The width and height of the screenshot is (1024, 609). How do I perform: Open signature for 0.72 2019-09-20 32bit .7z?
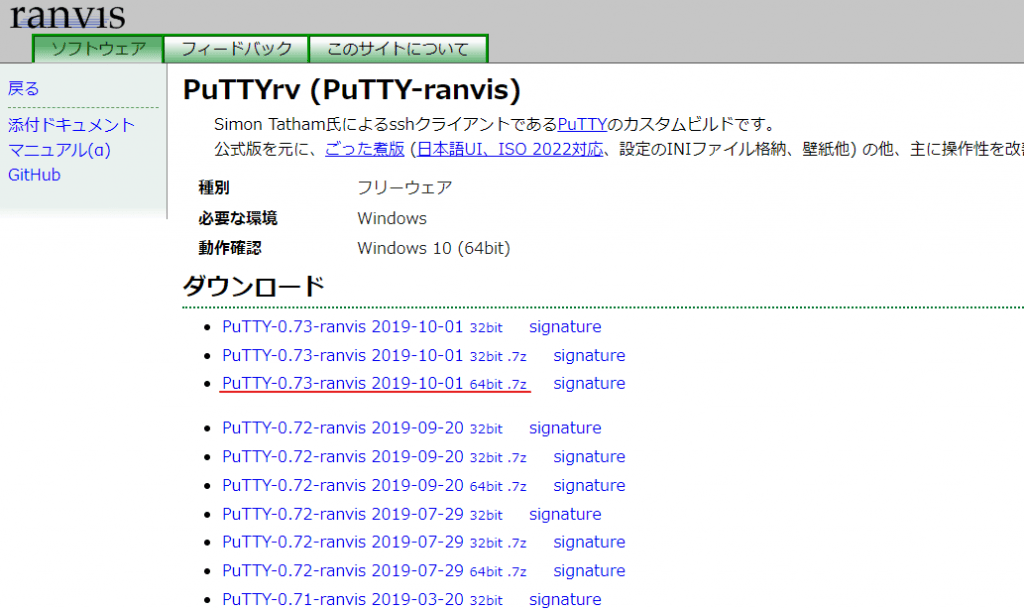coord(589,456)
